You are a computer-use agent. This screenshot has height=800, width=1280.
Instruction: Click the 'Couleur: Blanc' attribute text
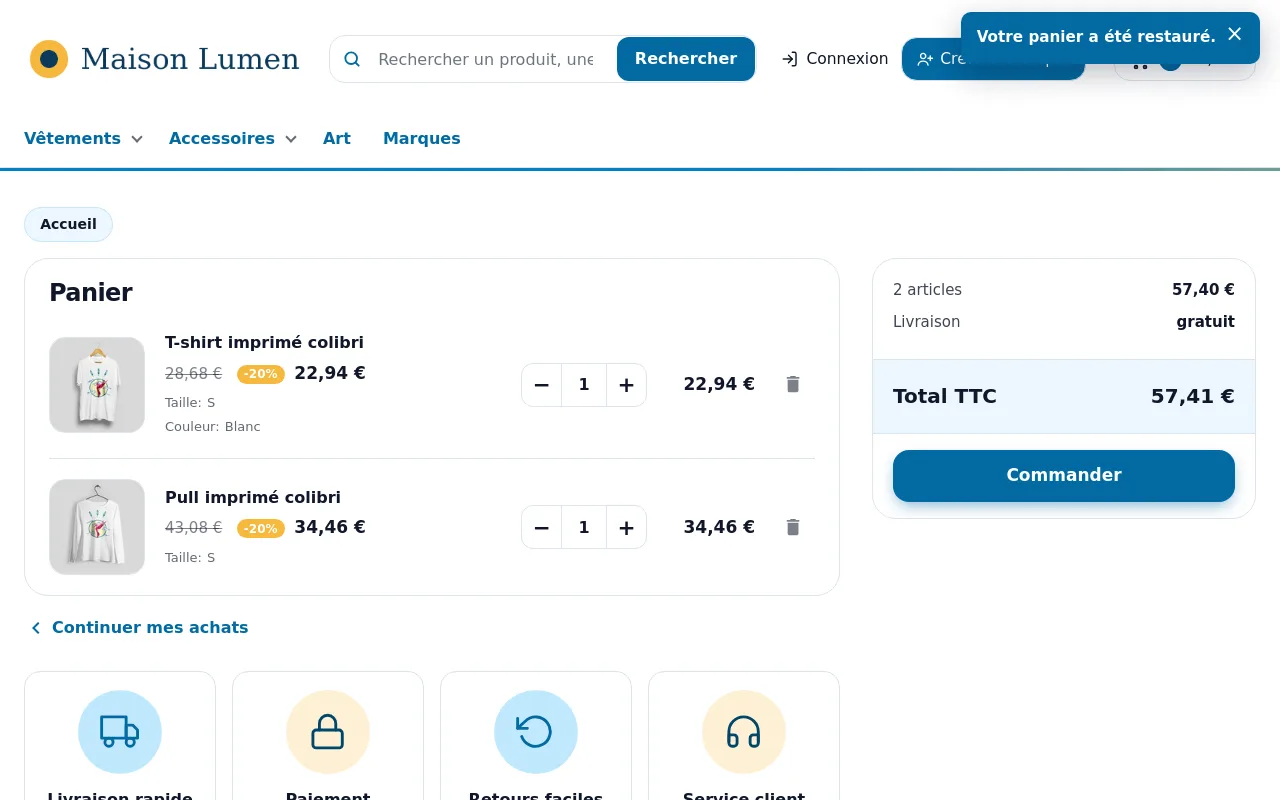212,426
